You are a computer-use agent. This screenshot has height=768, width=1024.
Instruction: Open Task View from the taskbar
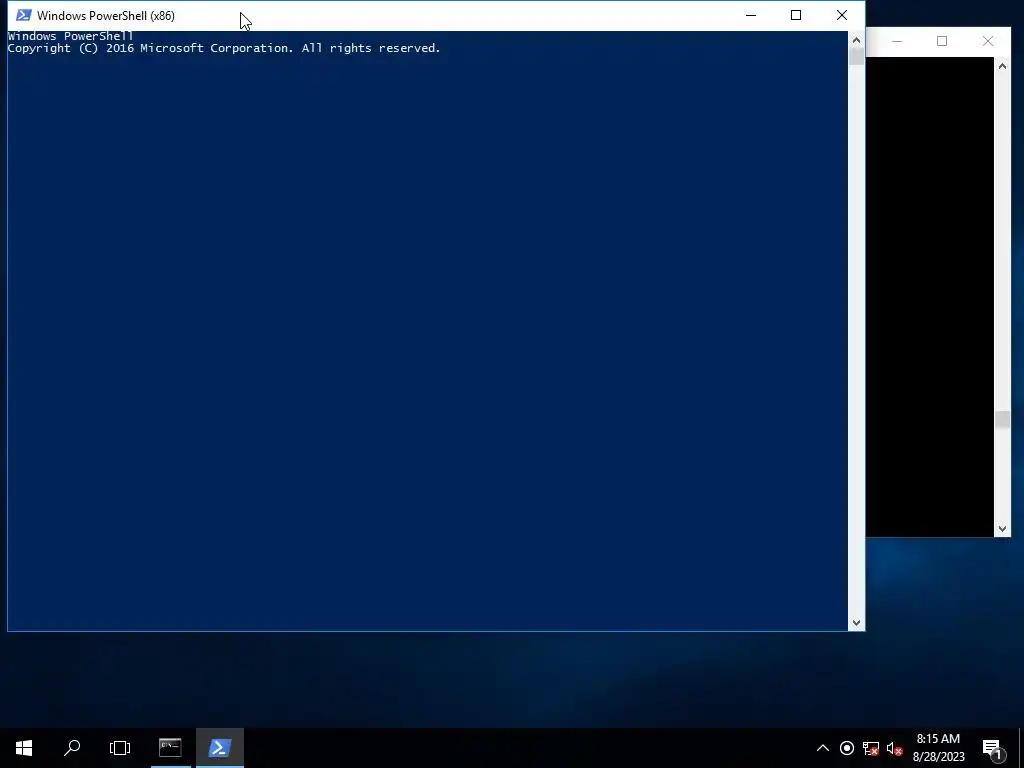point(120,748)
